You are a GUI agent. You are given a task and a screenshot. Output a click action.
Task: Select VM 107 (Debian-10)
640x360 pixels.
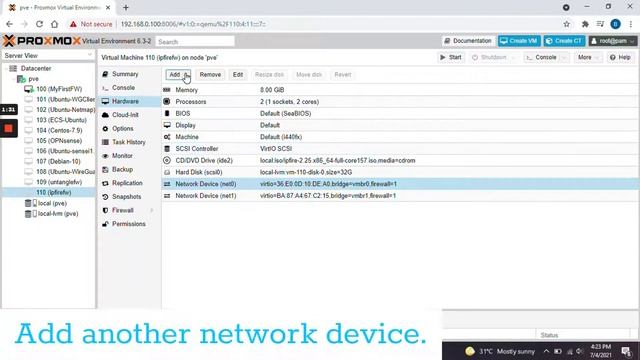[58, 162]
